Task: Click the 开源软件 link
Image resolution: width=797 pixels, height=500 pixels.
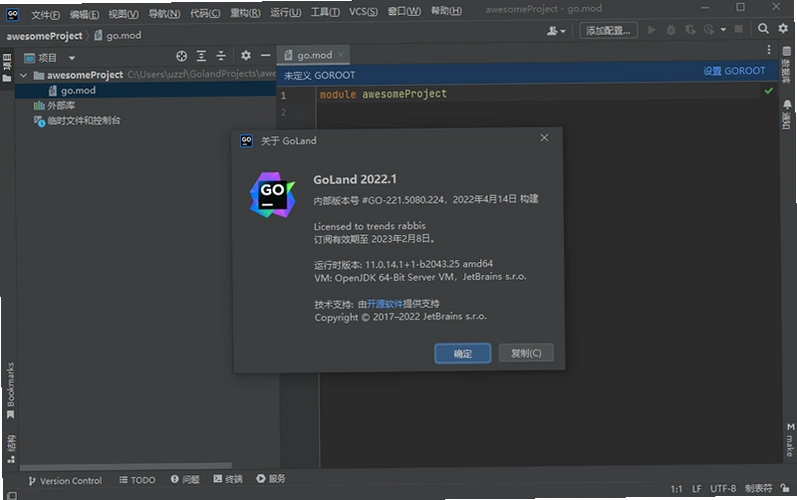Action: click(x=384, y=304)
